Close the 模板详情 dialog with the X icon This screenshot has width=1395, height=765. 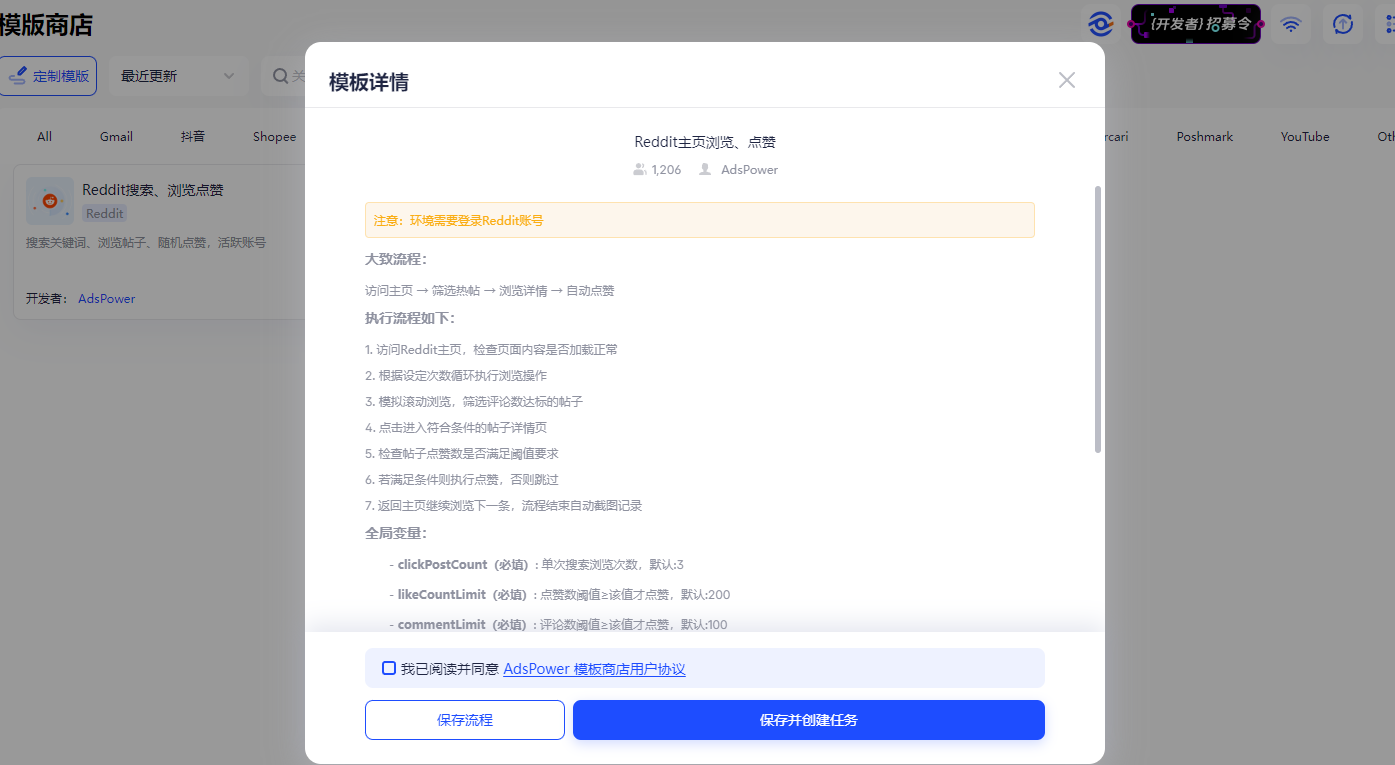point(1066,80)
